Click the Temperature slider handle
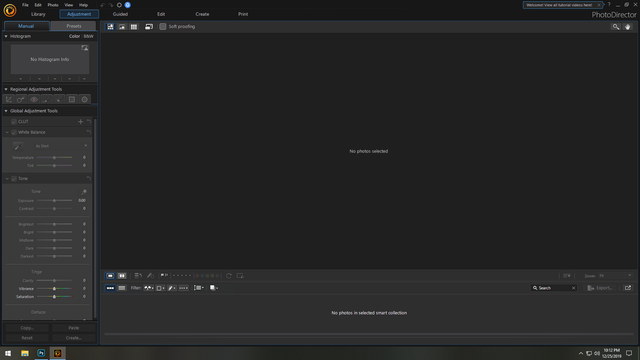Image resolution: width=640 pixels, height=360 pixels. point(54,158)
